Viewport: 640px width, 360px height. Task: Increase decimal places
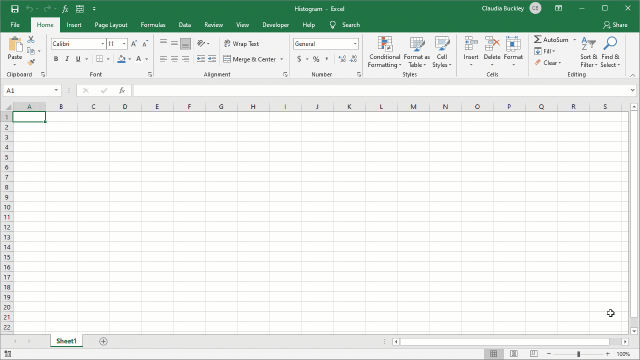point(342,59)
